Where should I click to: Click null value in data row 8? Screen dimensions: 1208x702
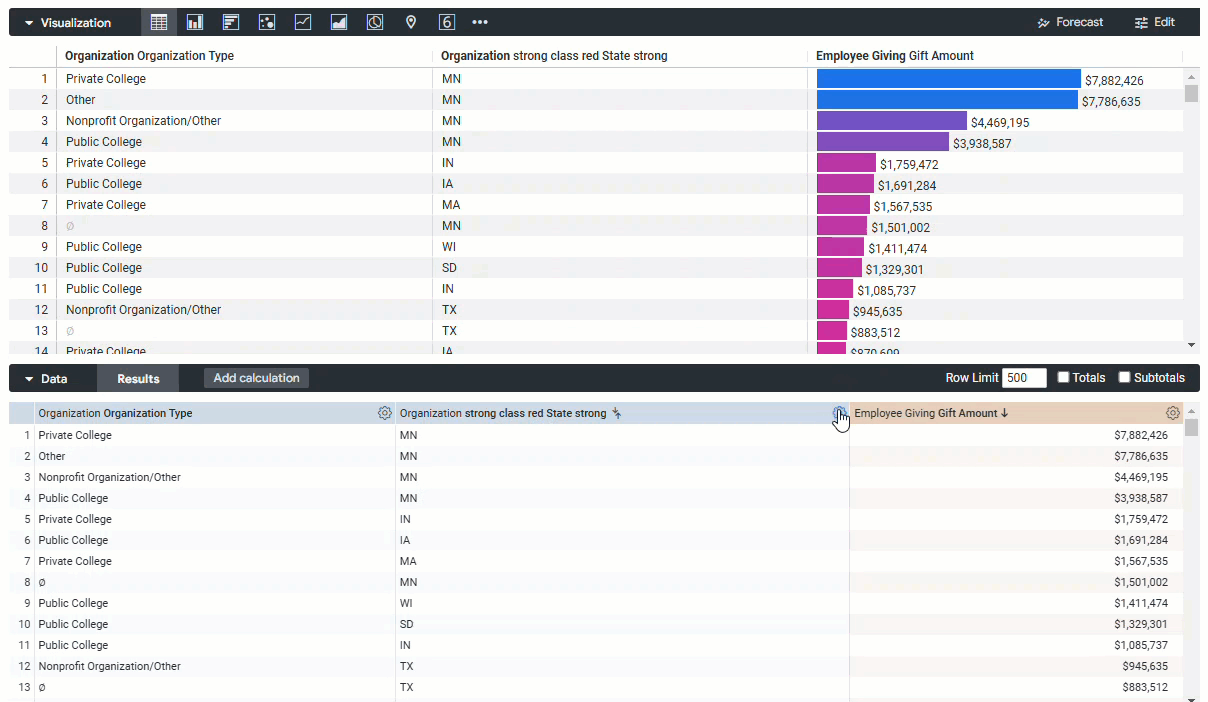pos(42,582)
